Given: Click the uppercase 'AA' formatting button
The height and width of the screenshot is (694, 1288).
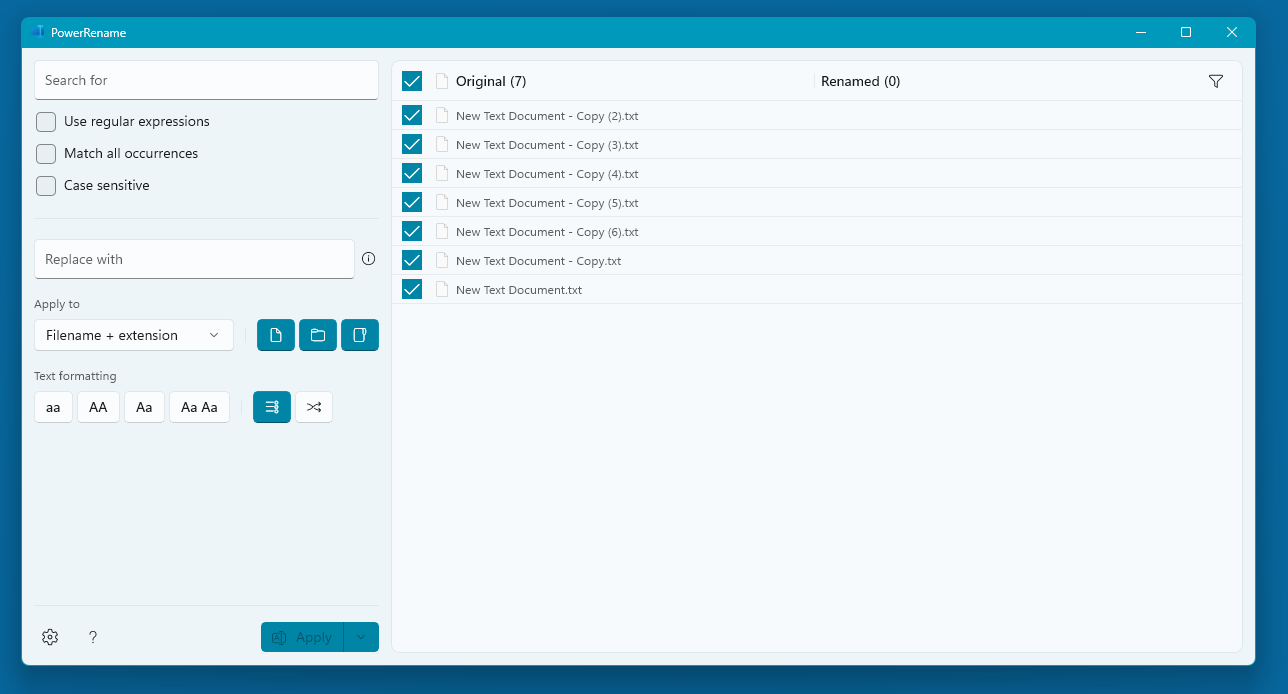Looking at the screenshot, I should (98, 407).
